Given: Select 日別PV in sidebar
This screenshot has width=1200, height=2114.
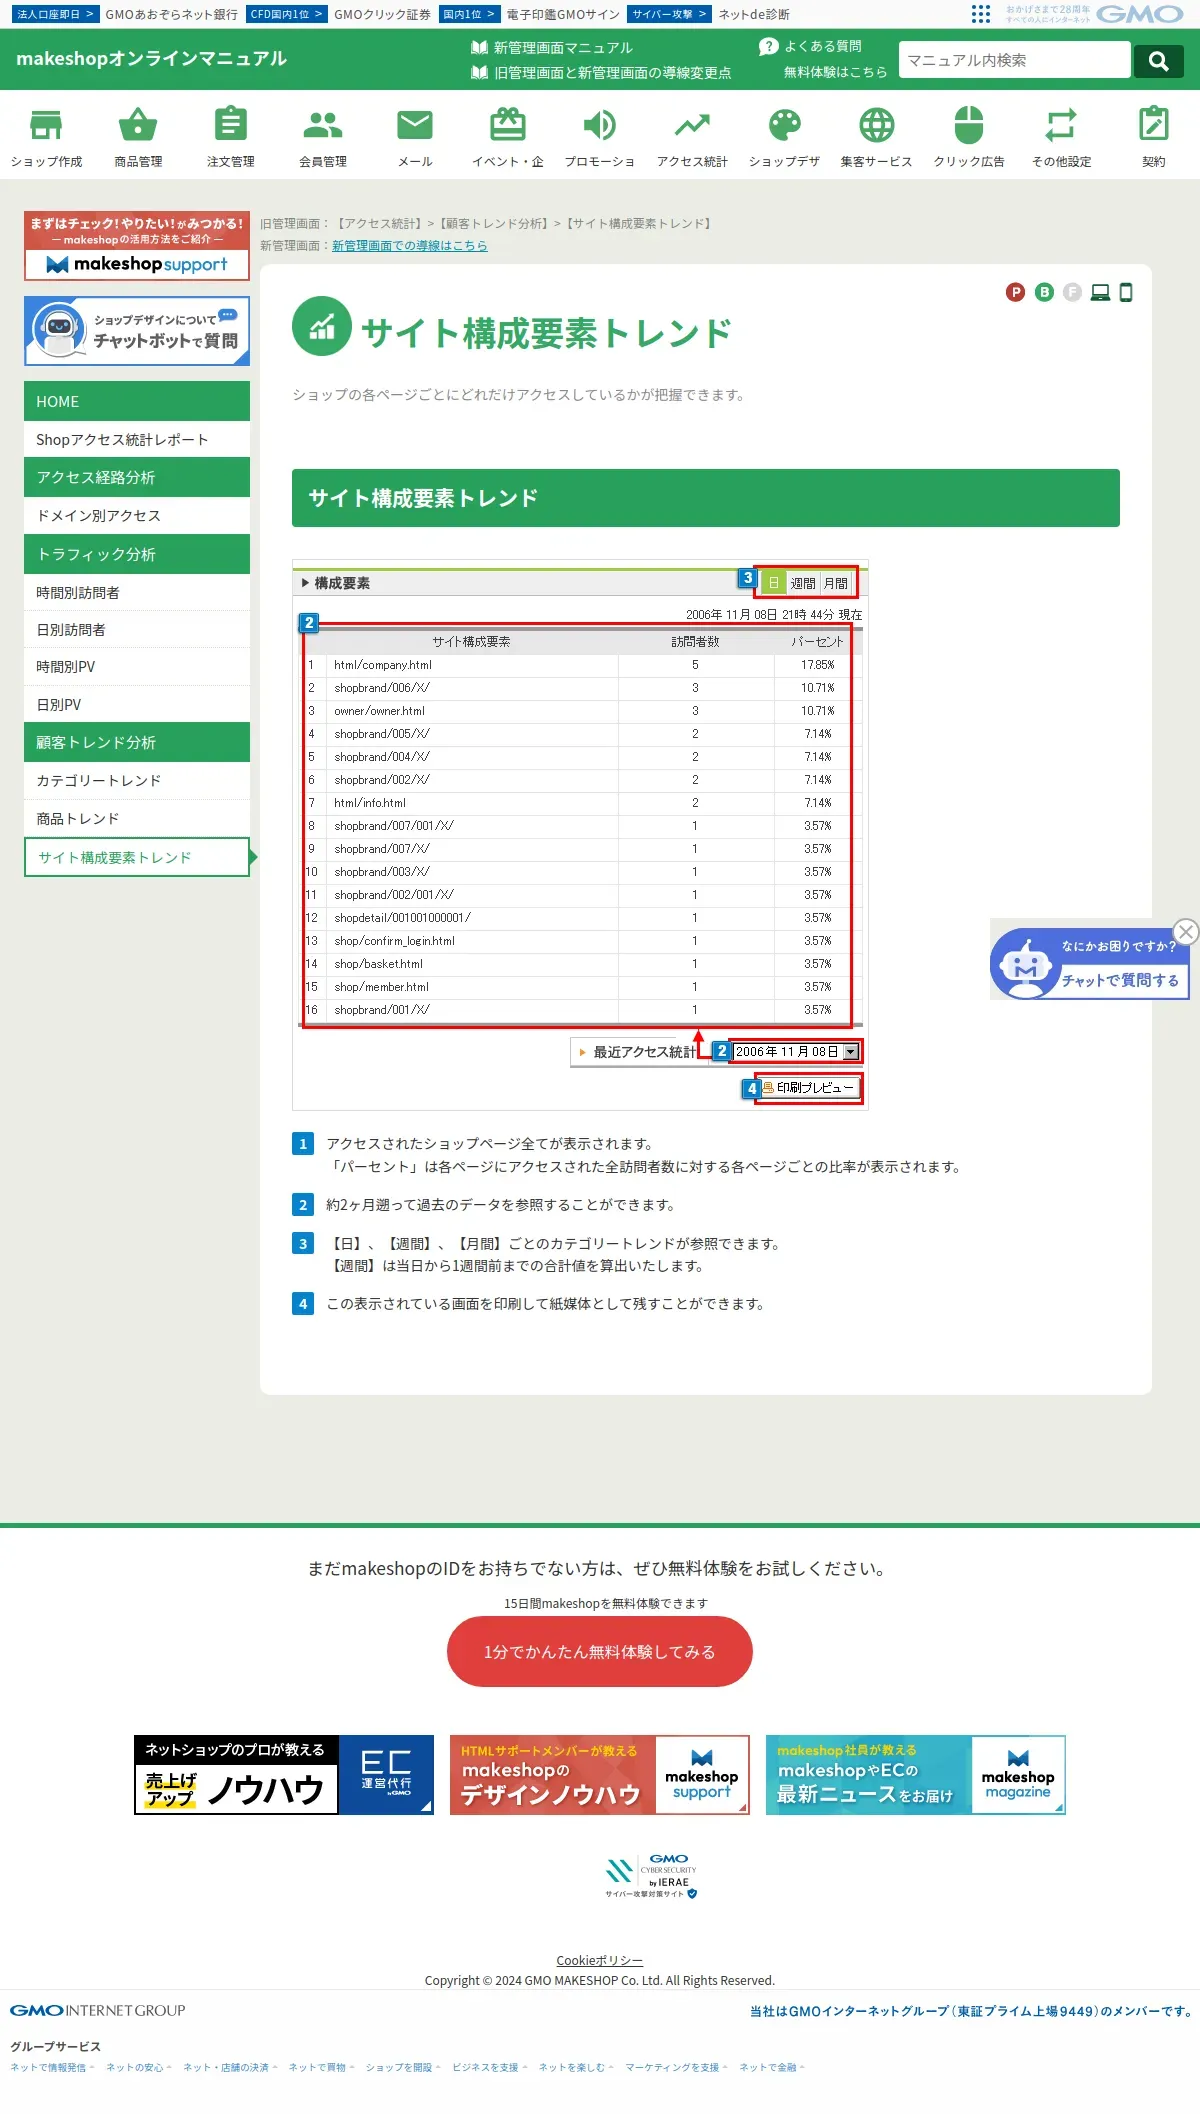Looking at the screenshot, I should pyautogui.click(x=137, y=705).
